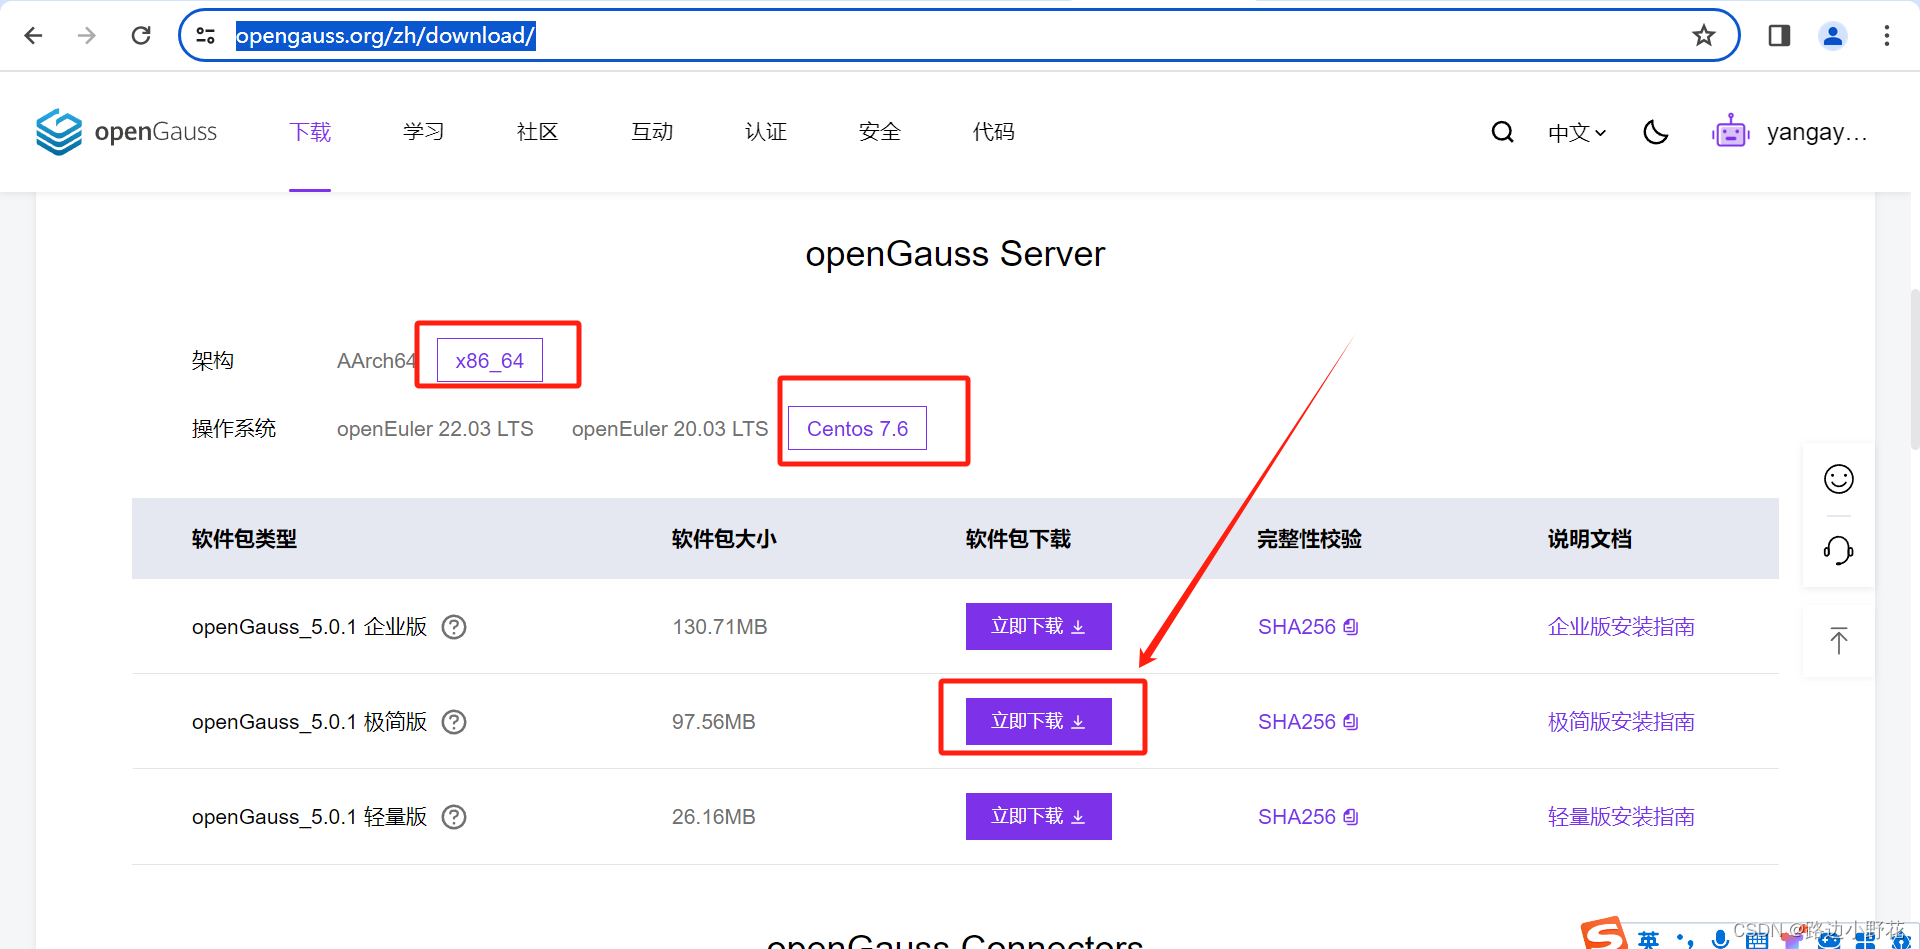
Task: Reload the openGauss download page
Action: [141, 36]
